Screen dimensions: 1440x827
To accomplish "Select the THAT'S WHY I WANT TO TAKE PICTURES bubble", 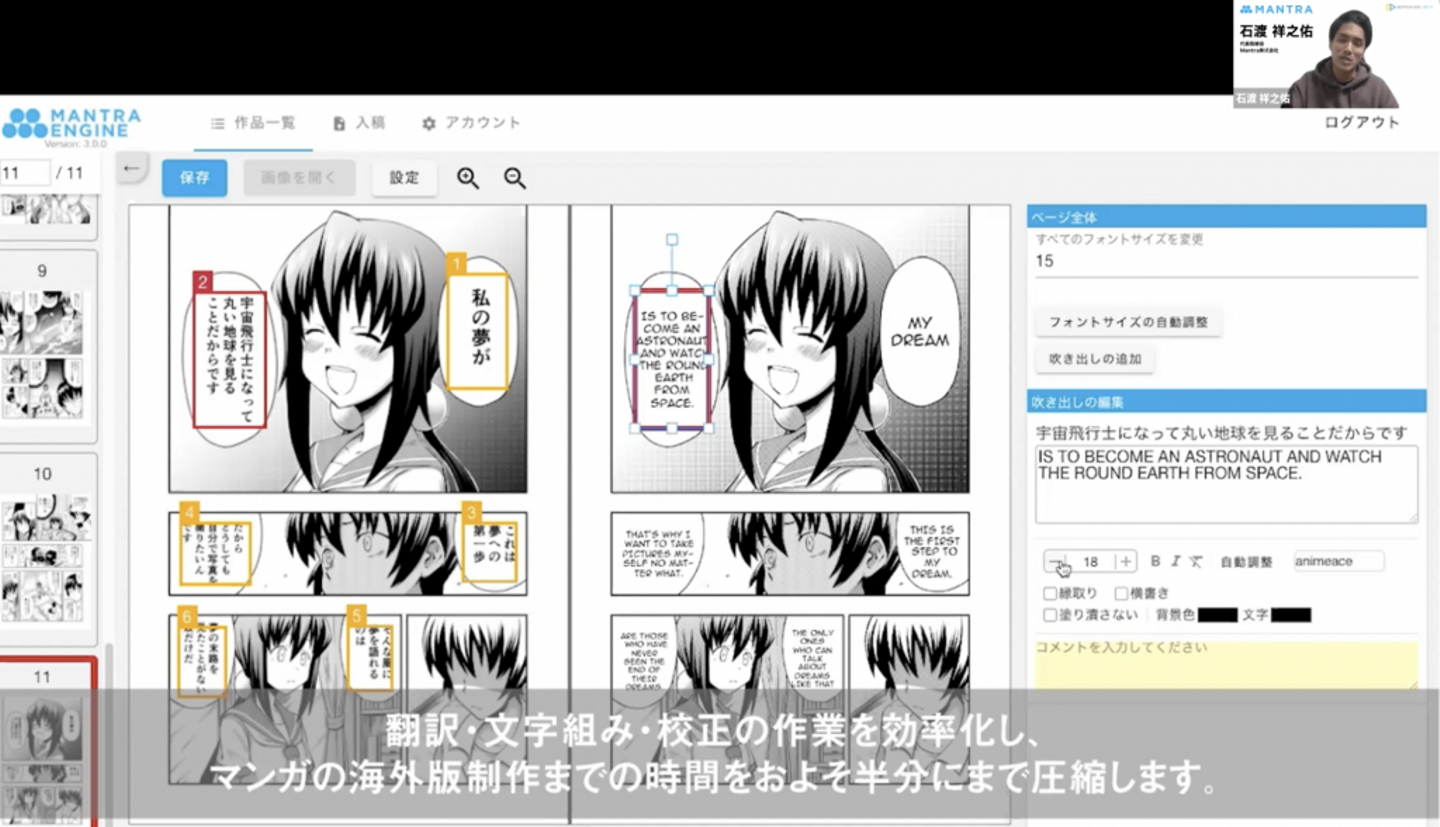I will point(657,552).
